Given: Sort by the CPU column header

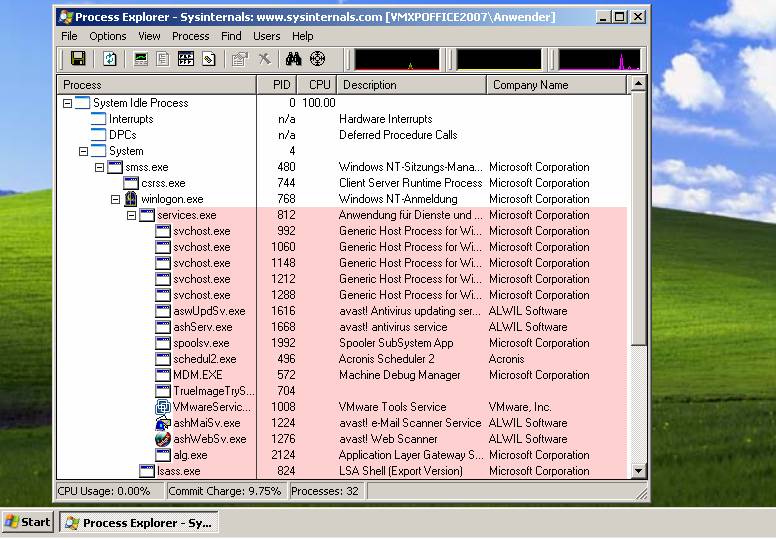Looking at the screenshot, I should point(317,85).
